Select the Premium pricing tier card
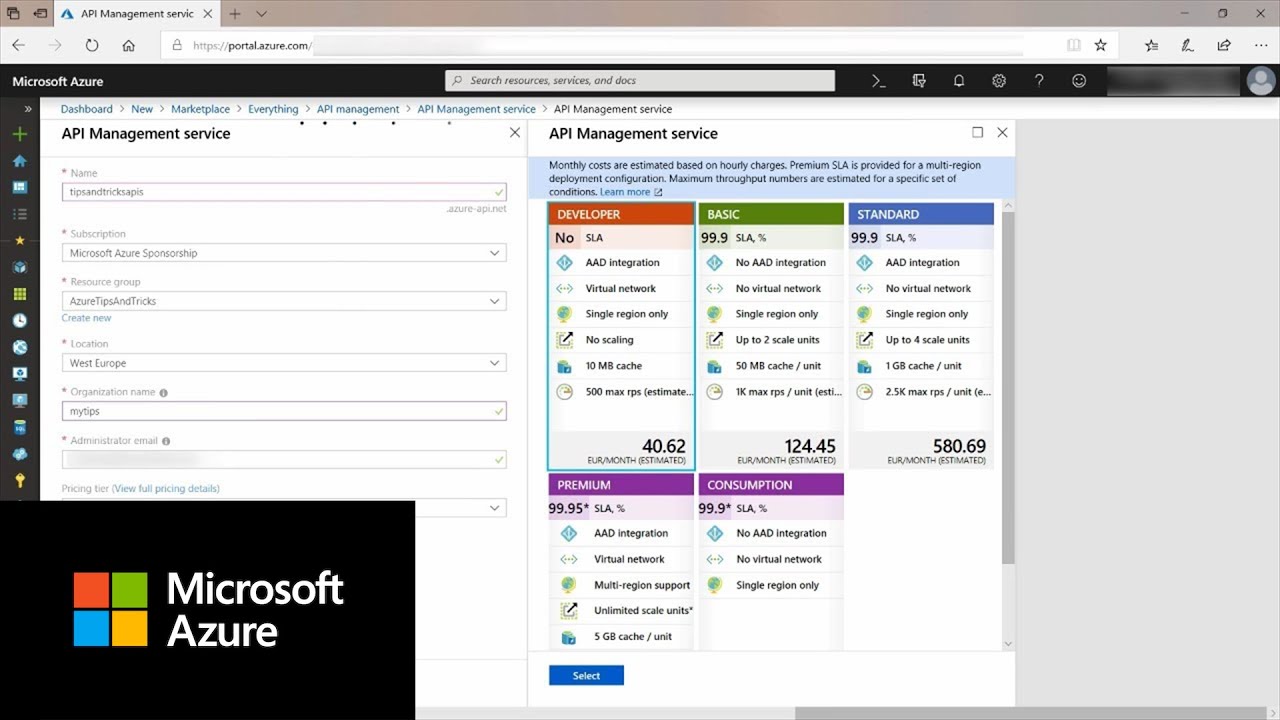The width and height of the screenshot is (1280, 720). 621,562
